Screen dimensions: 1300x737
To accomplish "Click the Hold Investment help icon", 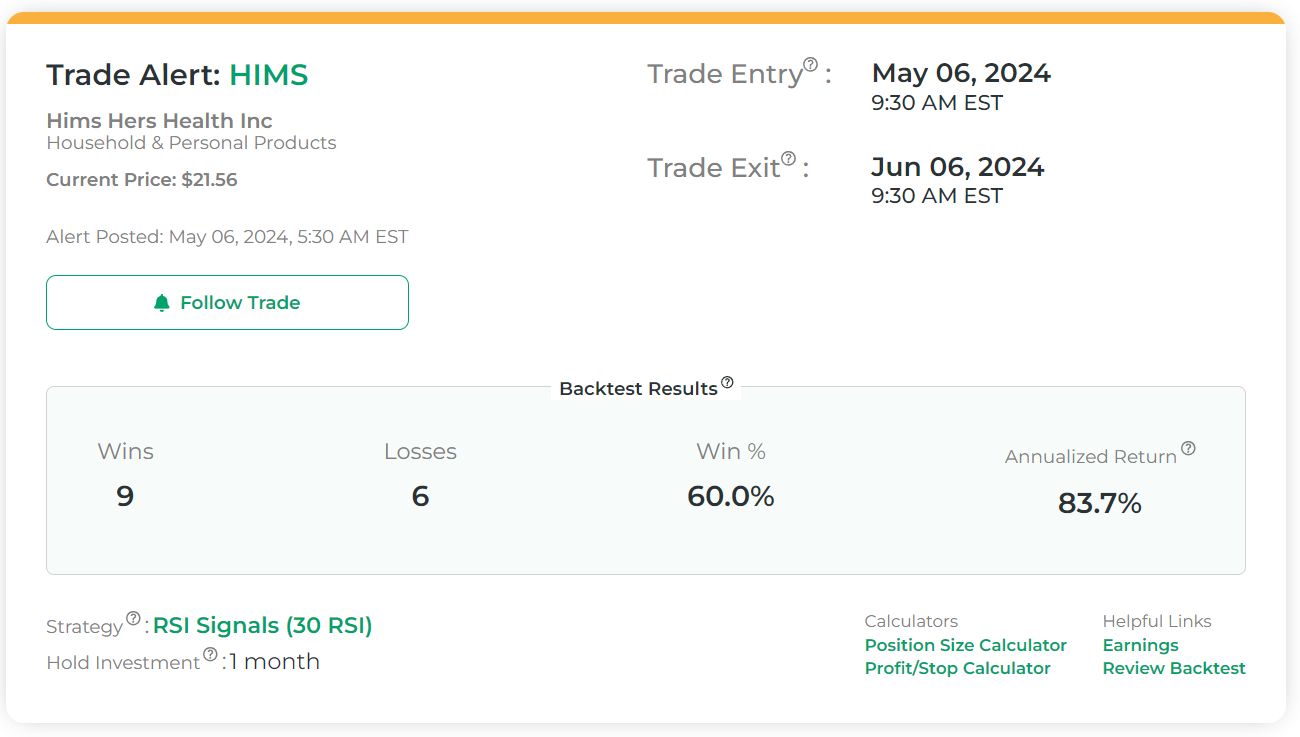I will click(x=210, y=654).
